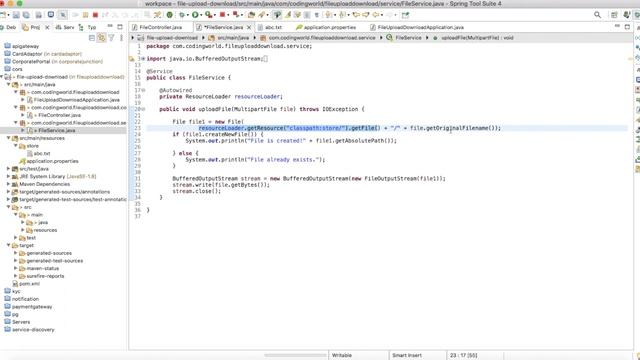Expand the src/test/java folder
This screenshot has height=360, width=640.
pos(9,169)
